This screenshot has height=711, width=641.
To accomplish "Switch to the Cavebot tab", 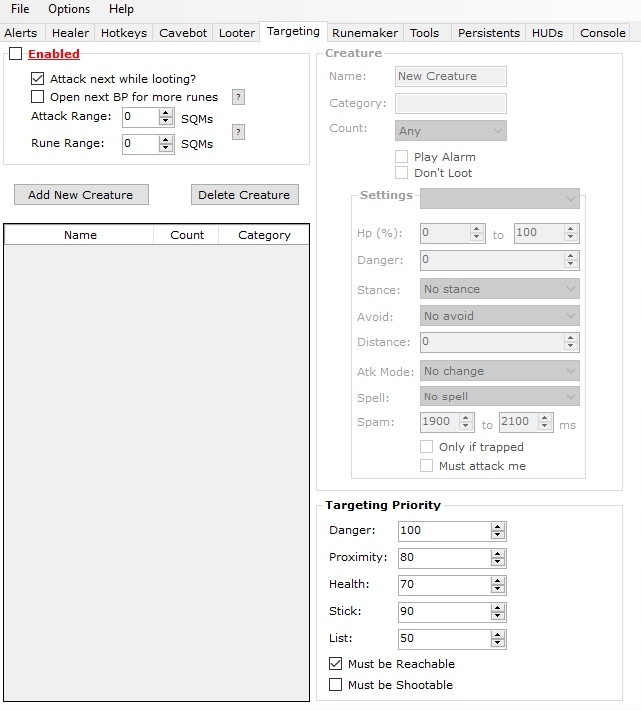I will [183, 33].
